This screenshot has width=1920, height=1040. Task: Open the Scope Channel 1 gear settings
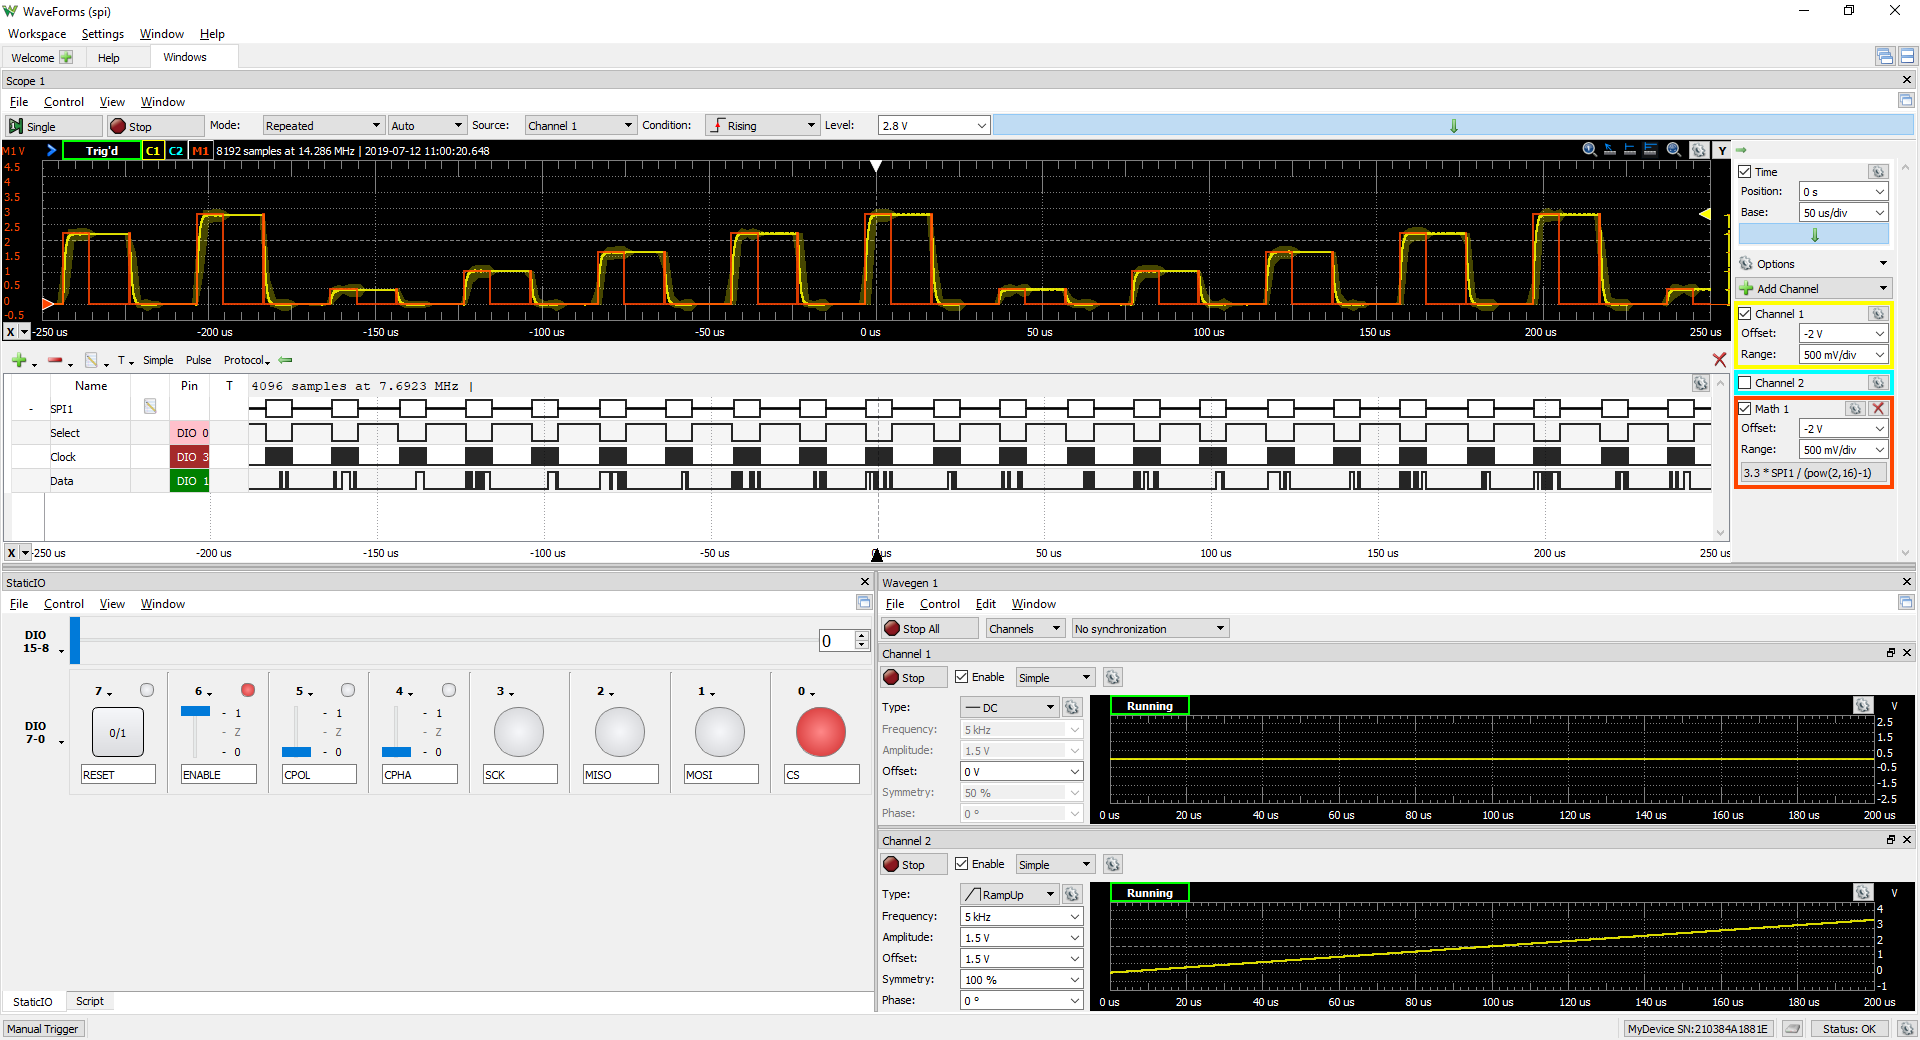(1878, 314)
